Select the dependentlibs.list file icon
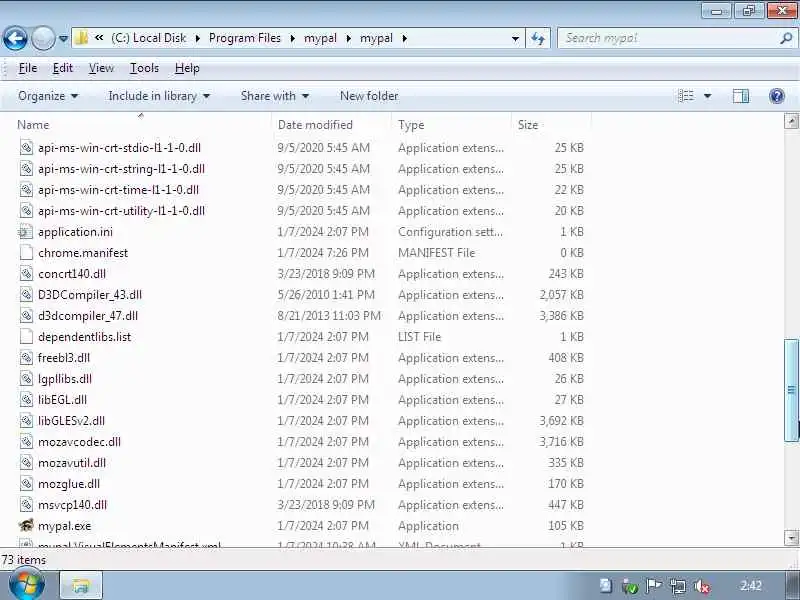800x600 pixels. tap(26, 336)
